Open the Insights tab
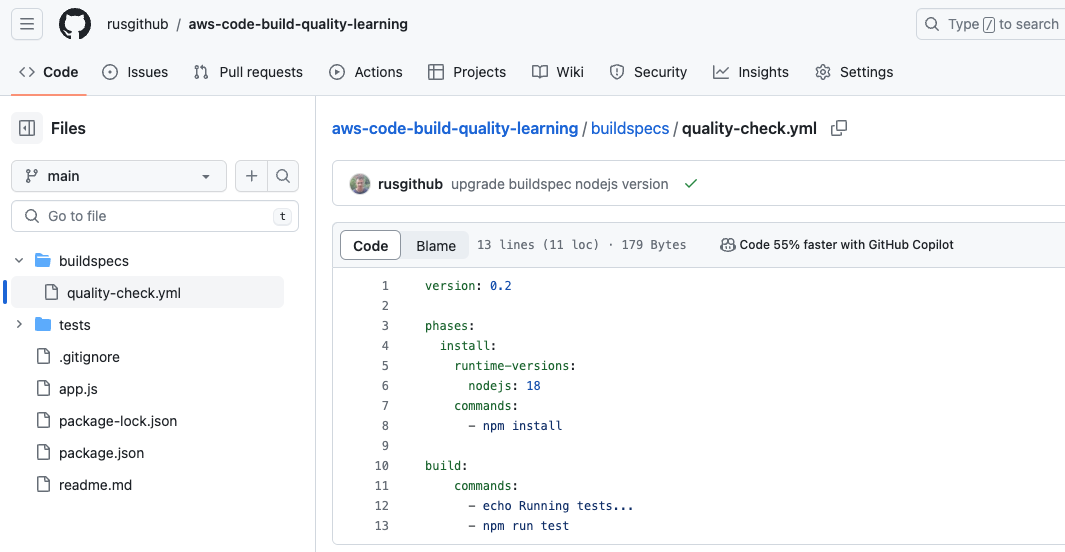1065x552 pixels. 751,72
